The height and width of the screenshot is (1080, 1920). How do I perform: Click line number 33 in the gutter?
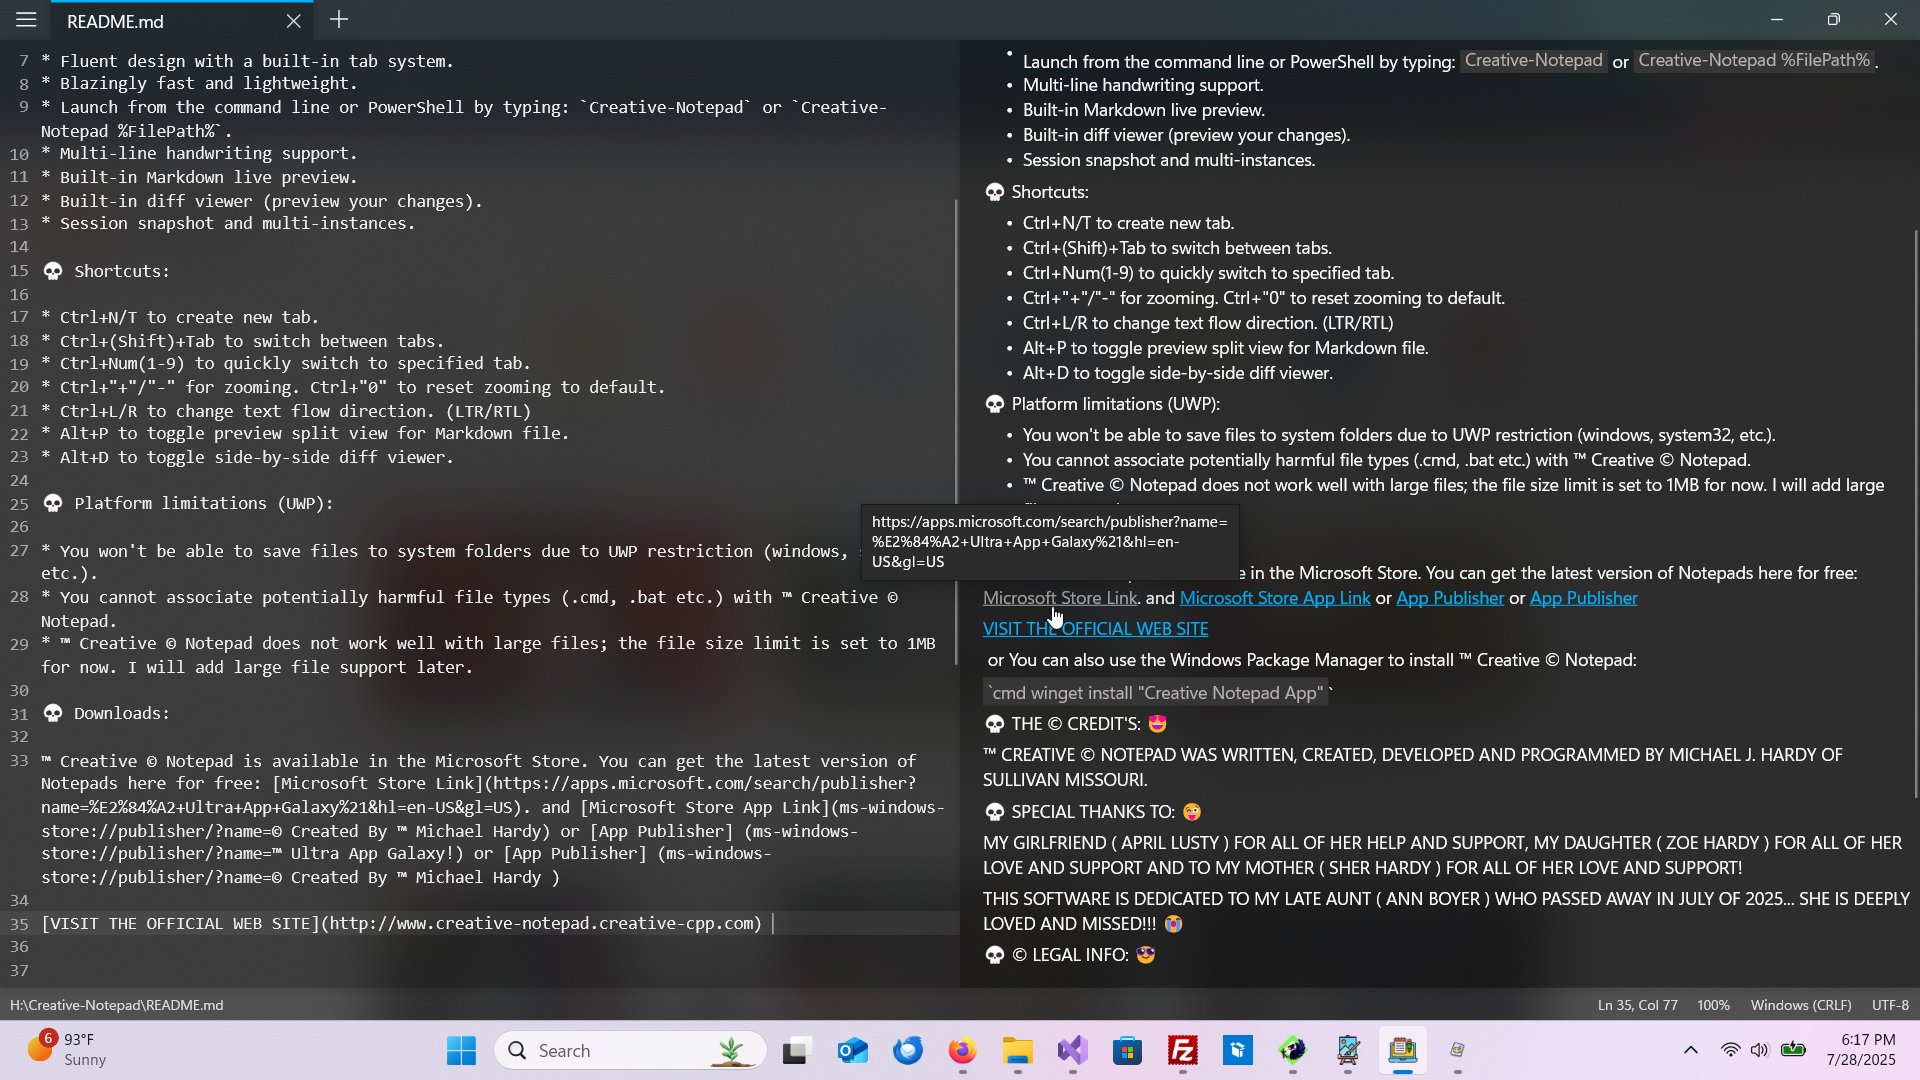pyautogui.click(x=19, y=762)
